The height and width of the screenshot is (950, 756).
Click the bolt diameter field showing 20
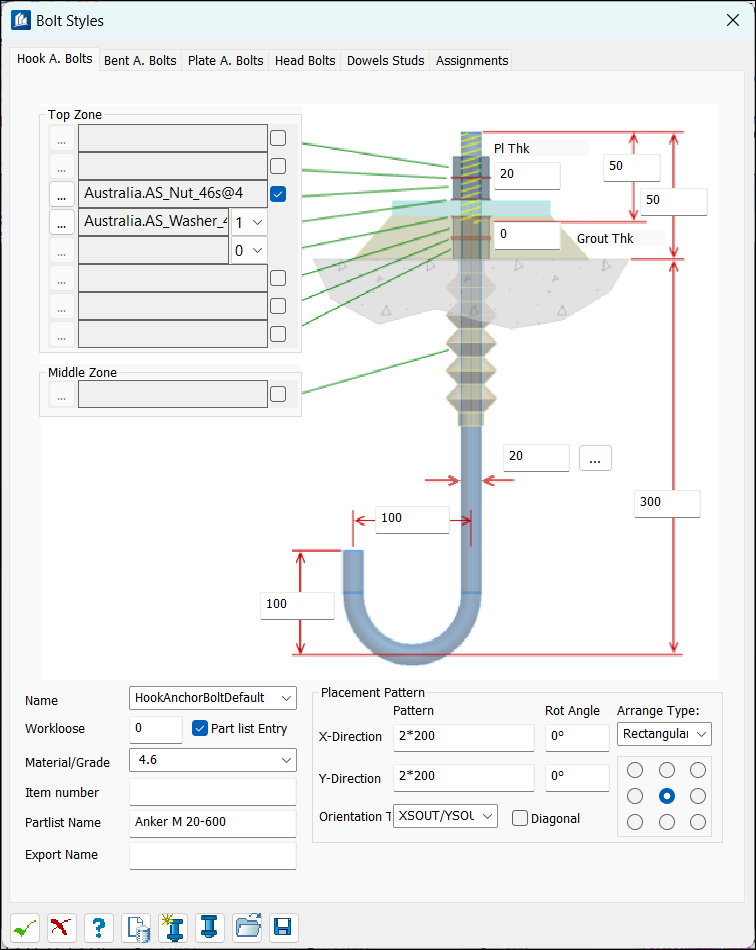tap(536, 457)
